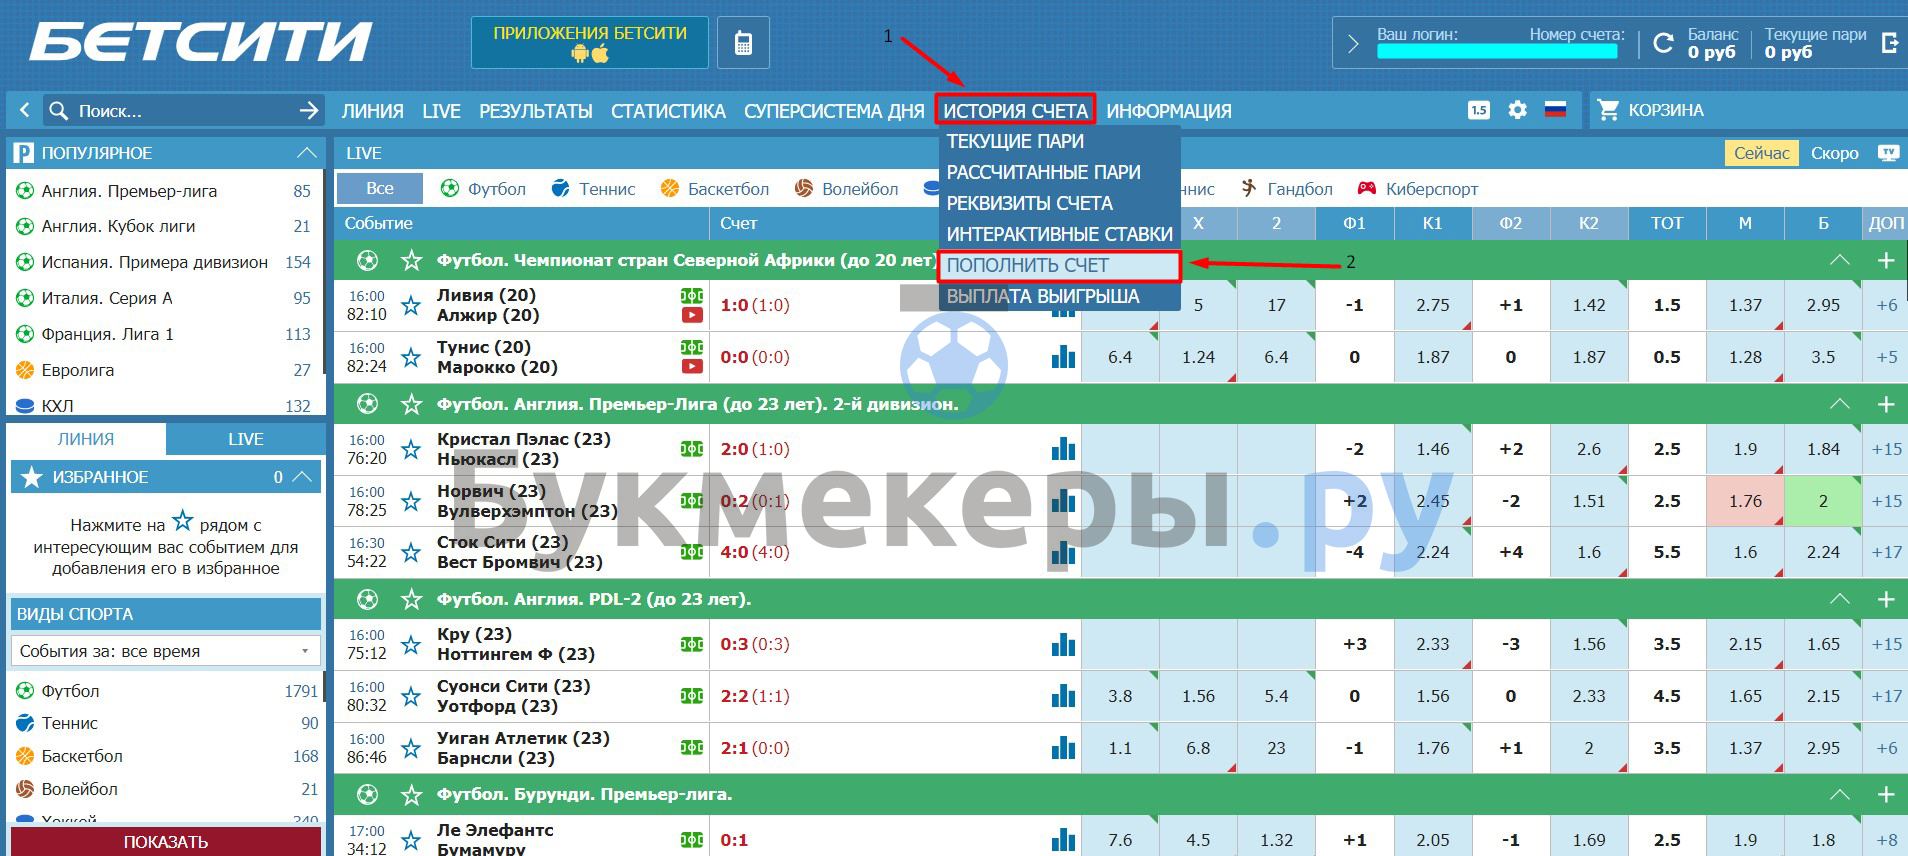The image size is (1908, 856).
Task: Click the 1.5 odds format icon
Action: 1479,110
